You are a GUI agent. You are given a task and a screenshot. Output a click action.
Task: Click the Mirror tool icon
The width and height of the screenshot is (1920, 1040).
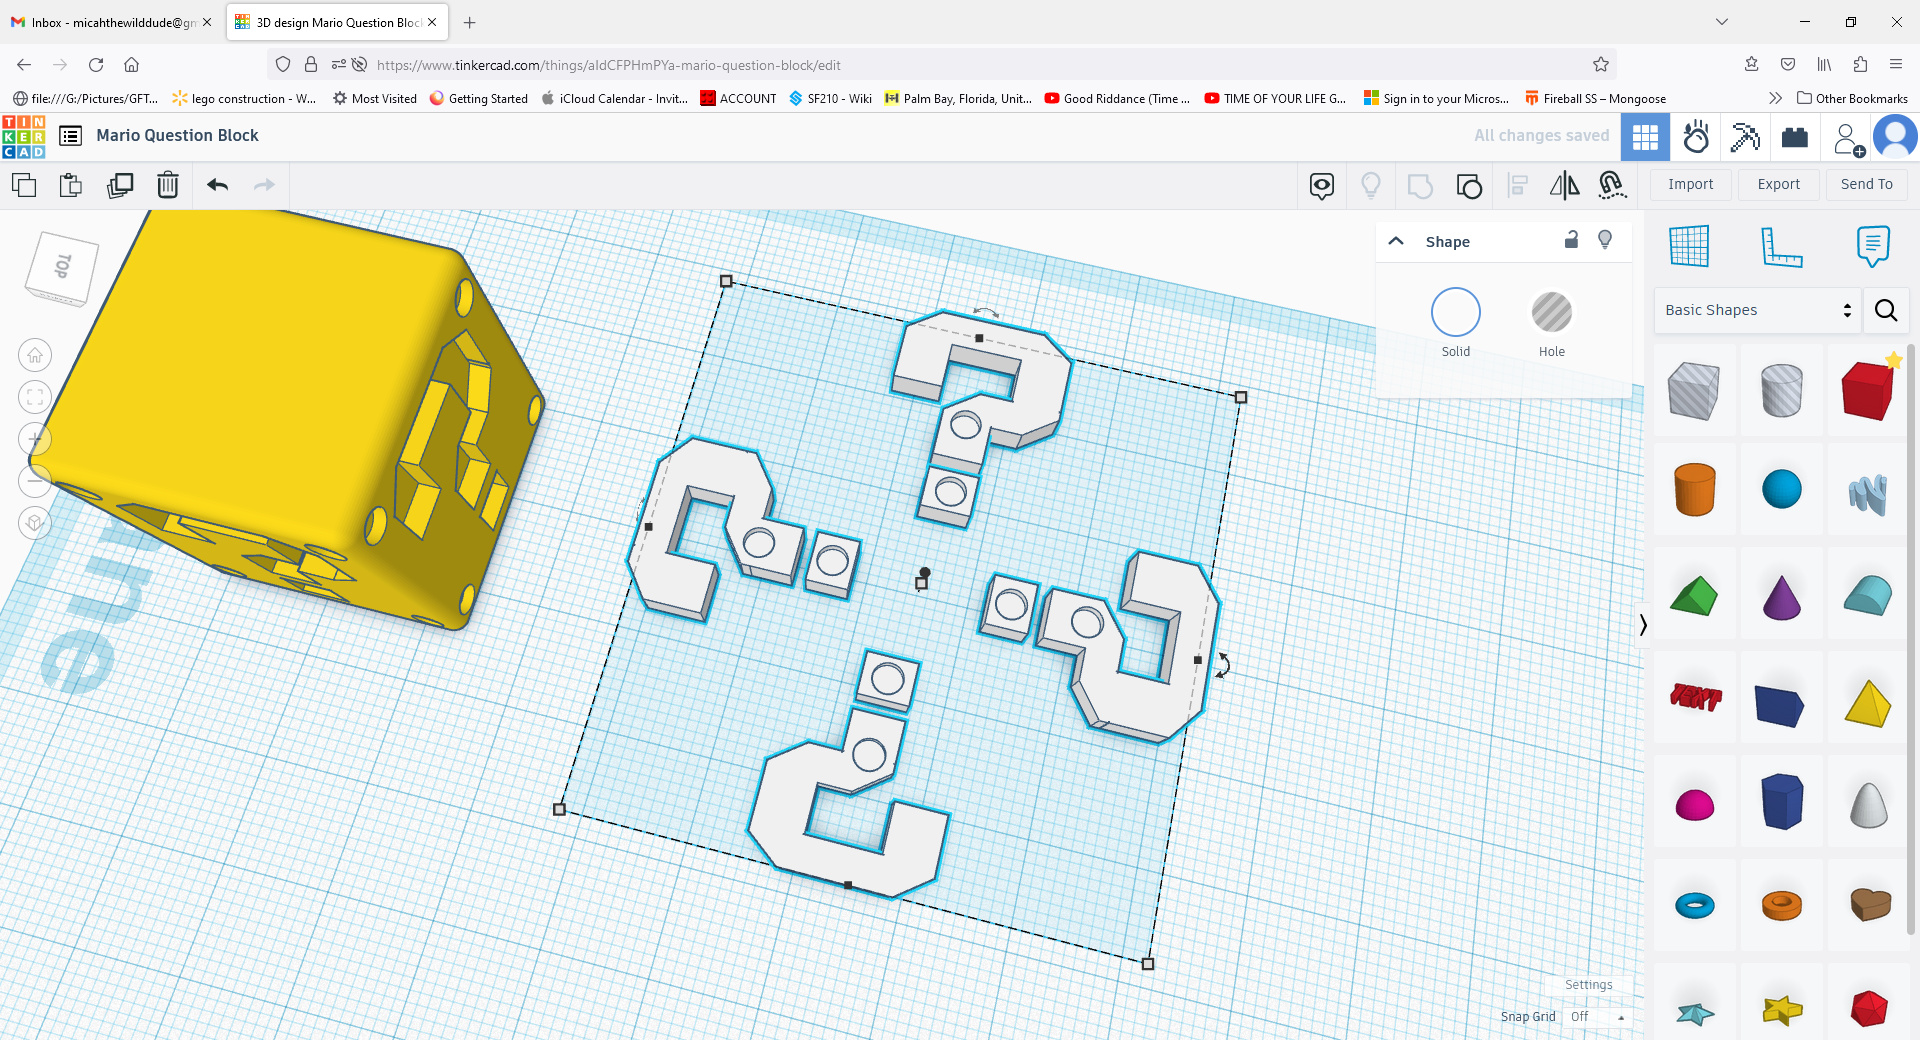(1565, 186)
